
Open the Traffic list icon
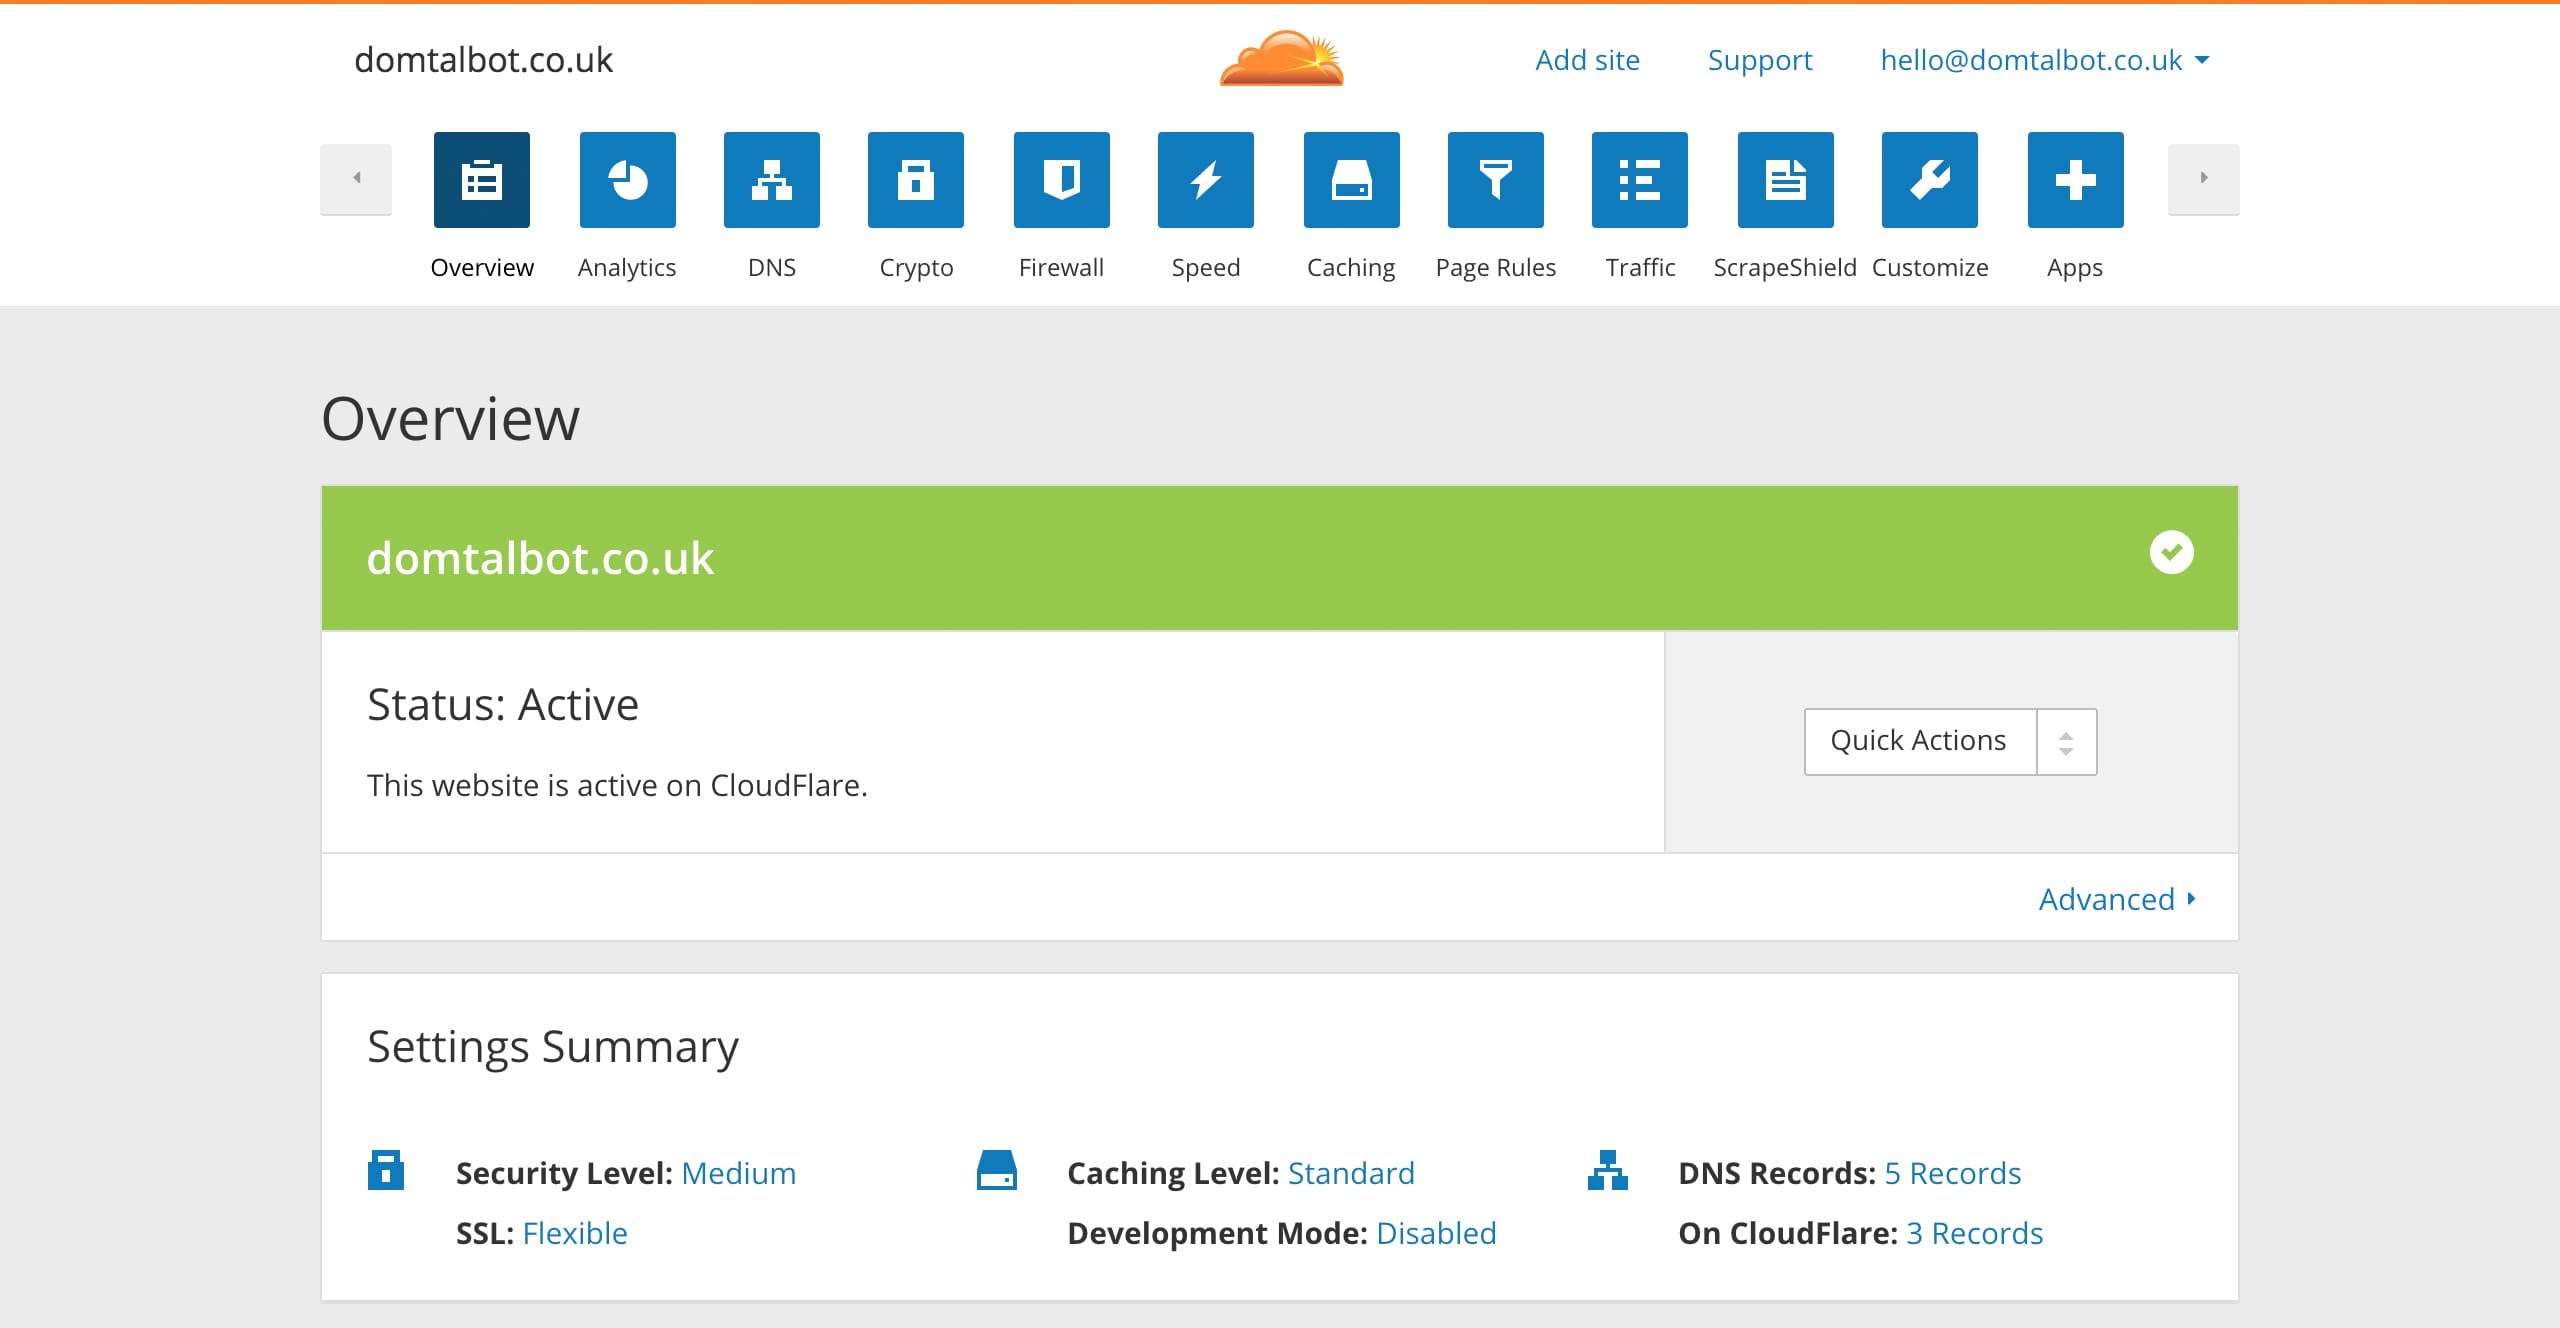1639,180
